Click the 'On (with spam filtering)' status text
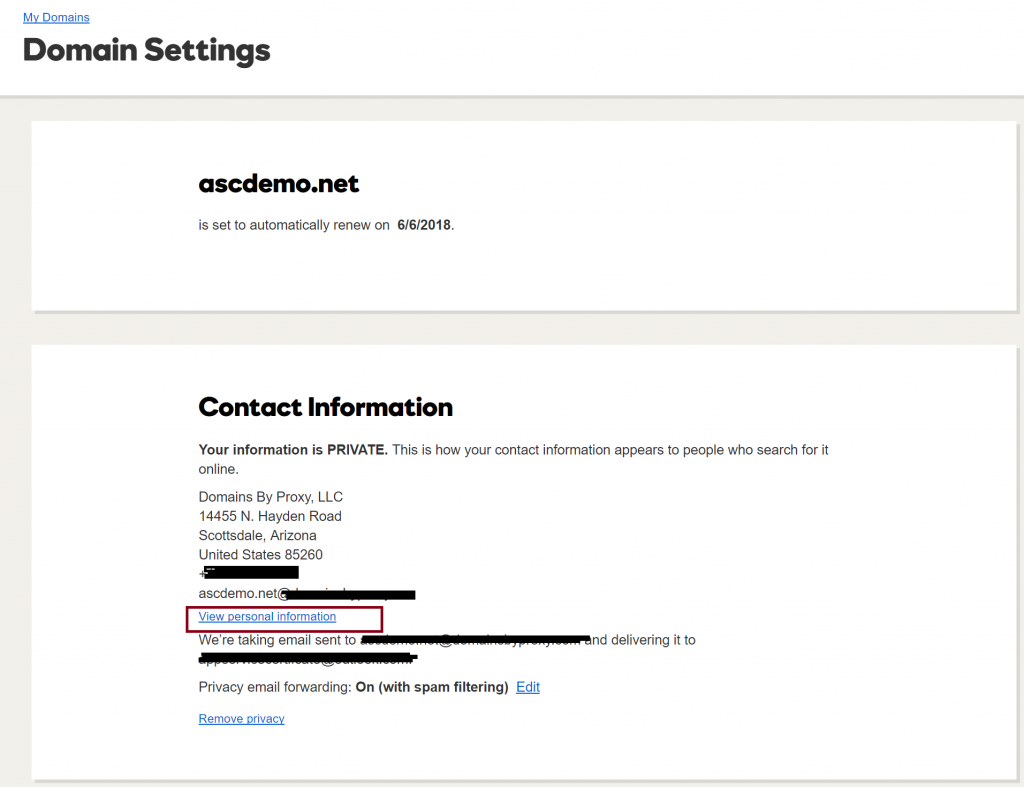Screen dimensions: 1024x787 tap(432, 687)
